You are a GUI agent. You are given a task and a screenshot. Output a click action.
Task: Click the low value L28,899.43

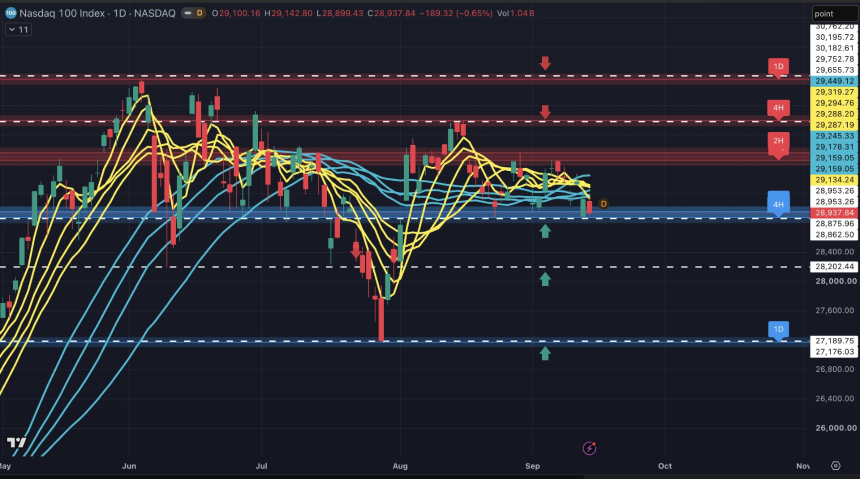click(x=340, y=13)
